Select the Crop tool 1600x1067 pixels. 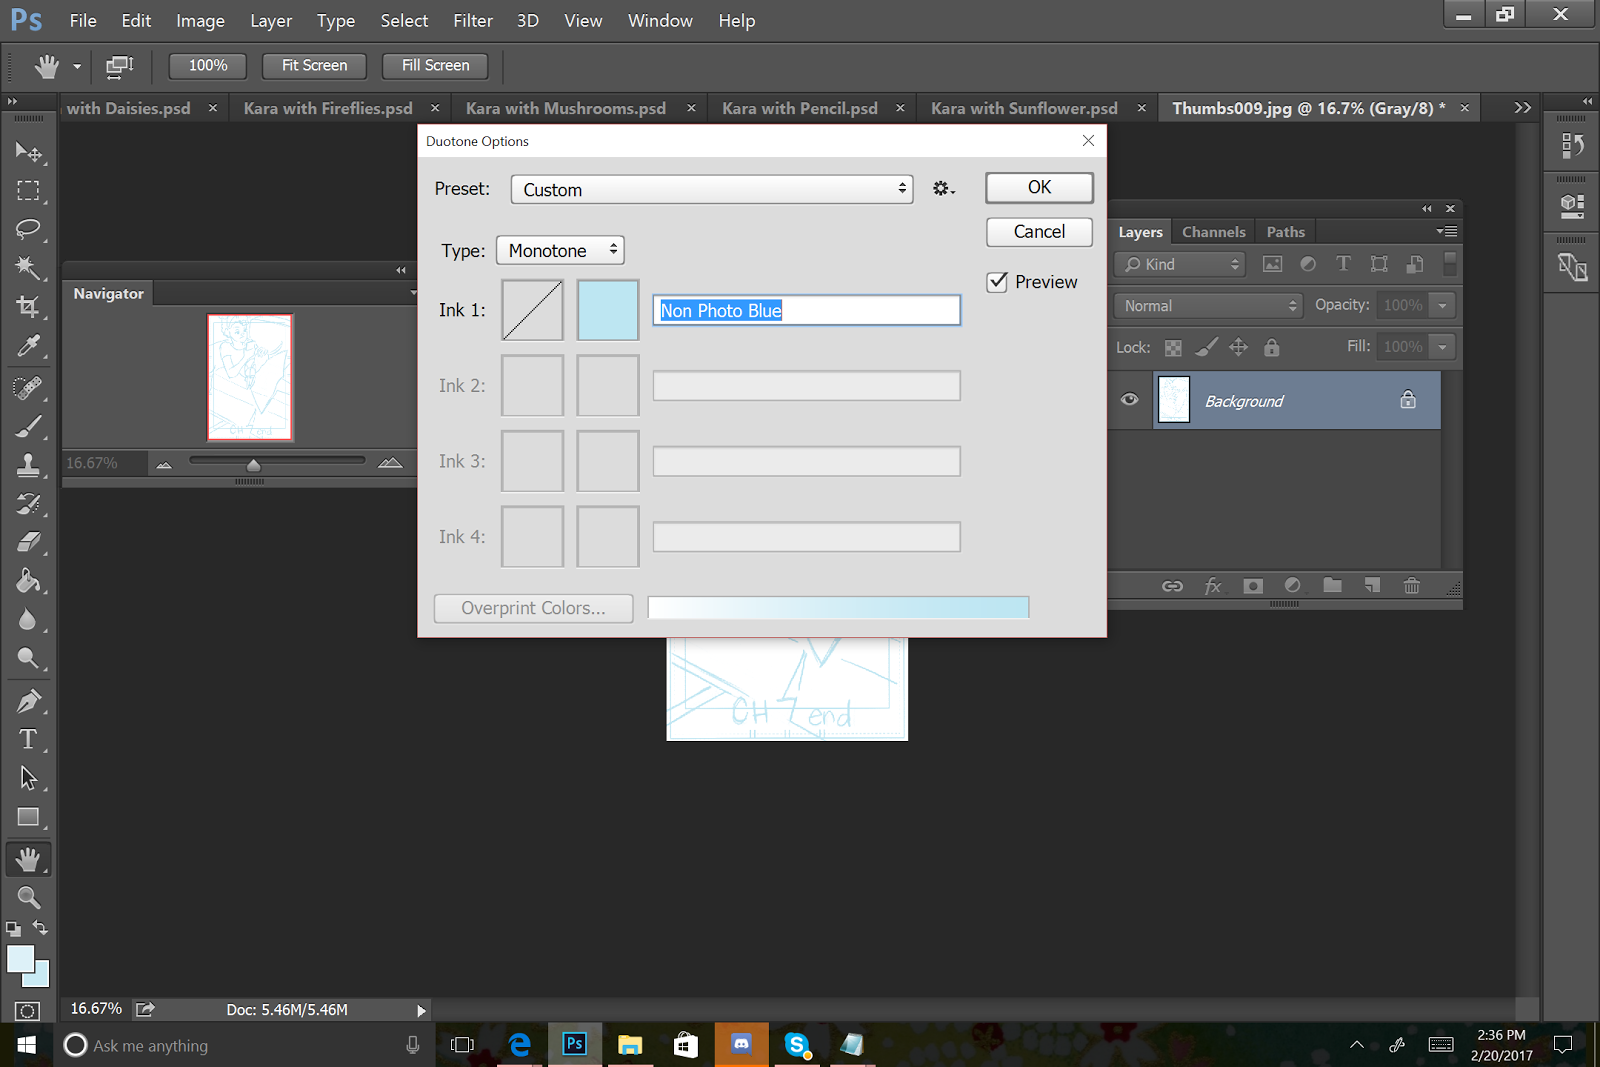(28, 307)
